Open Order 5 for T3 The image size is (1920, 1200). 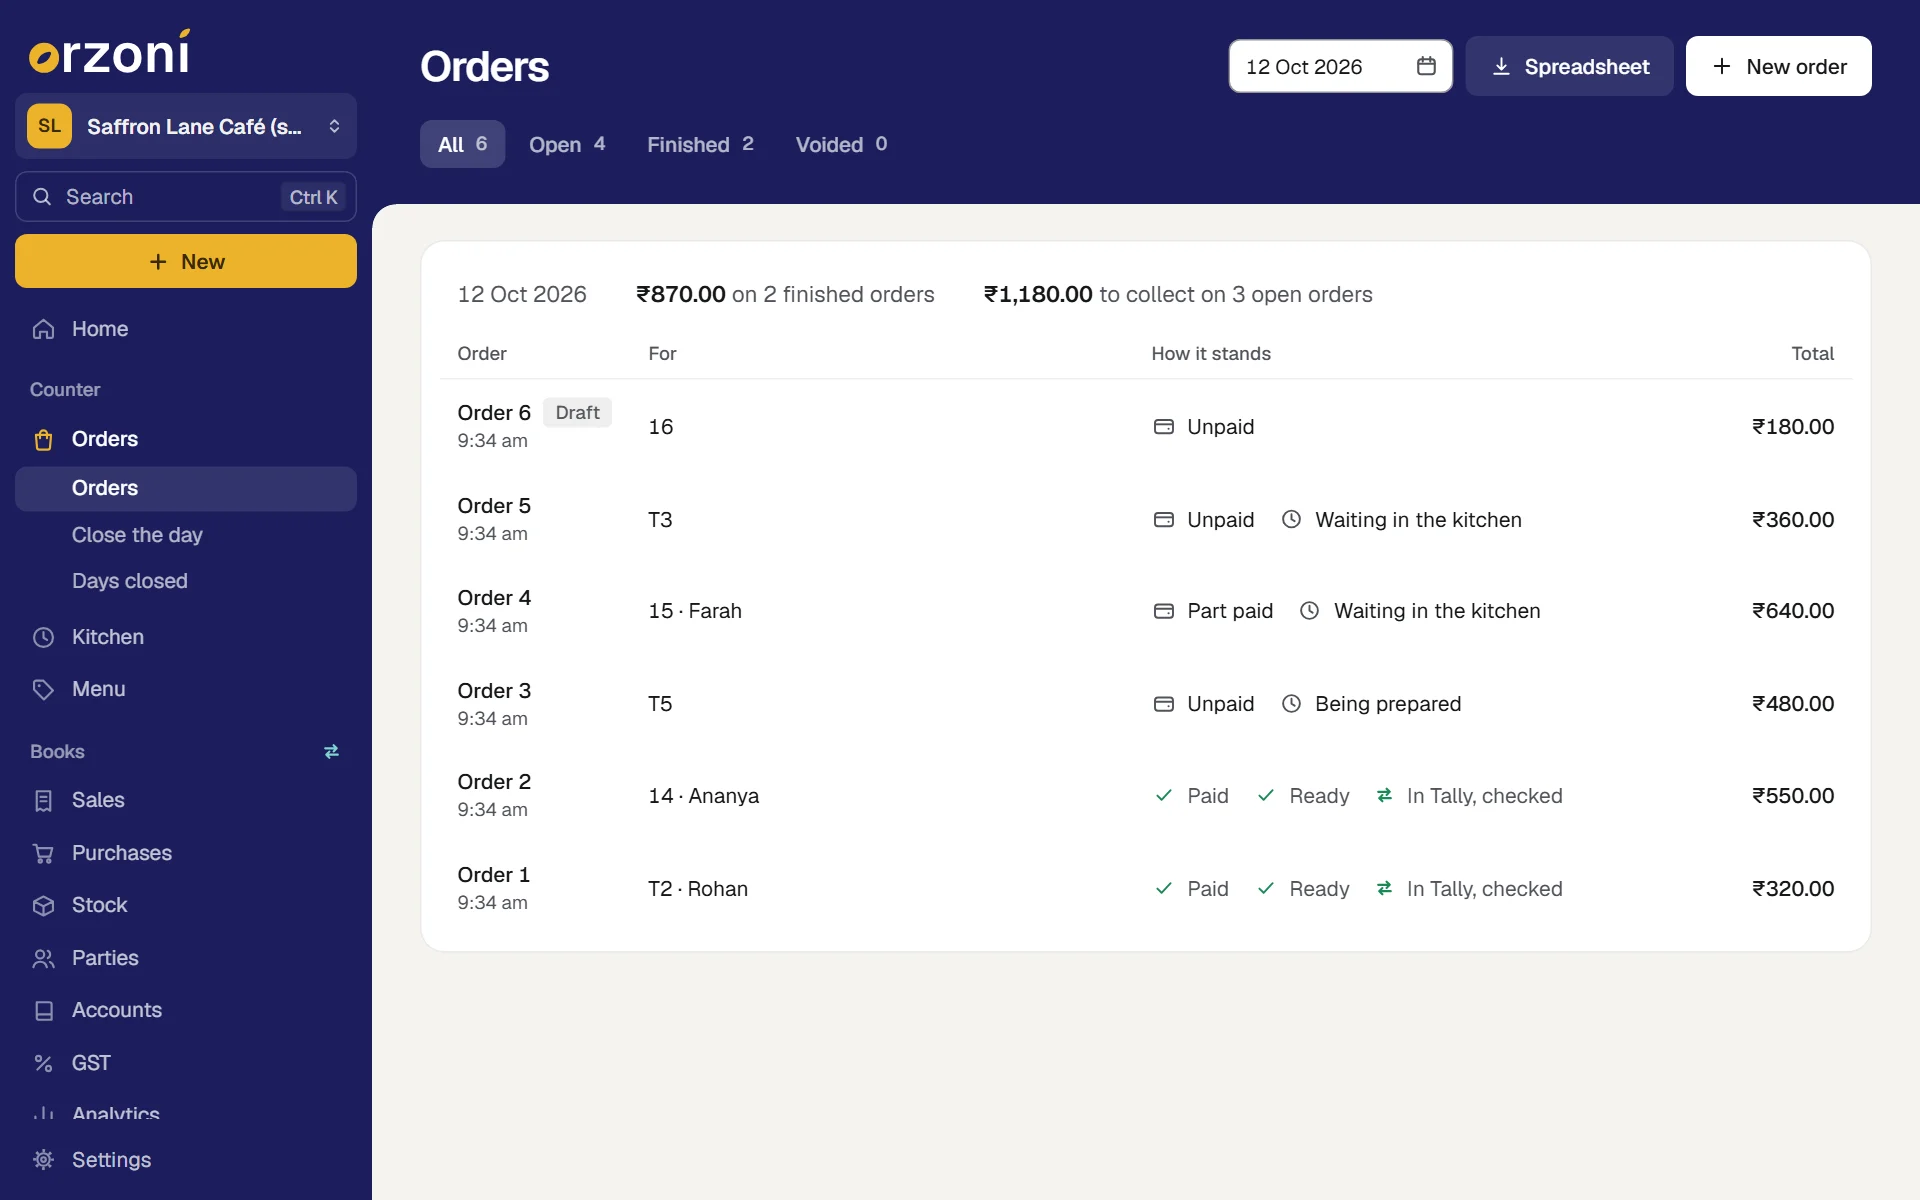(x=1145, y=519)
